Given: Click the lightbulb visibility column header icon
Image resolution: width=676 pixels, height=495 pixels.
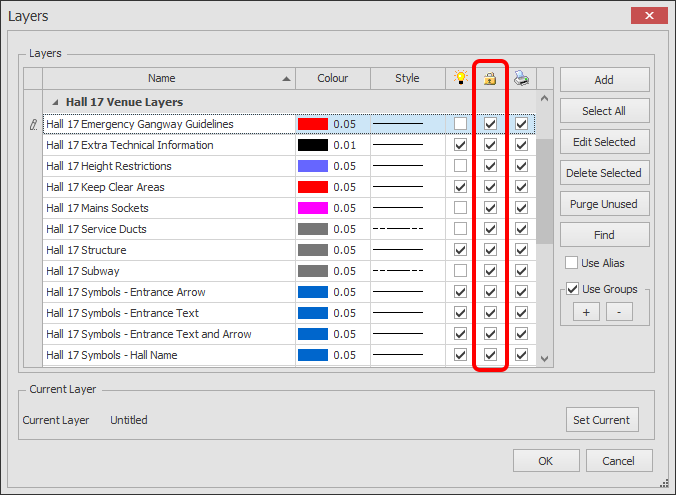Looking at the screenshot, I should (460, 78).
